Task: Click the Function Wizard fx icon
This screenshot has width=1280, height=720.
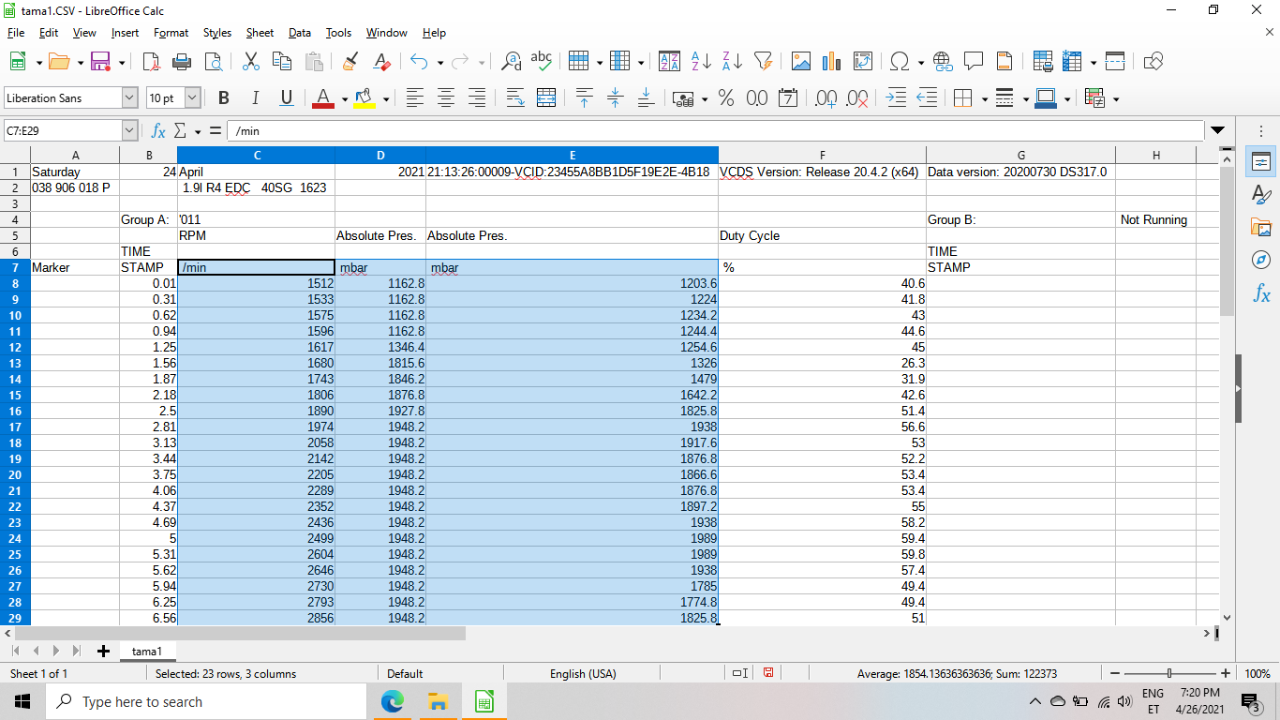Action: coord(158,131)
